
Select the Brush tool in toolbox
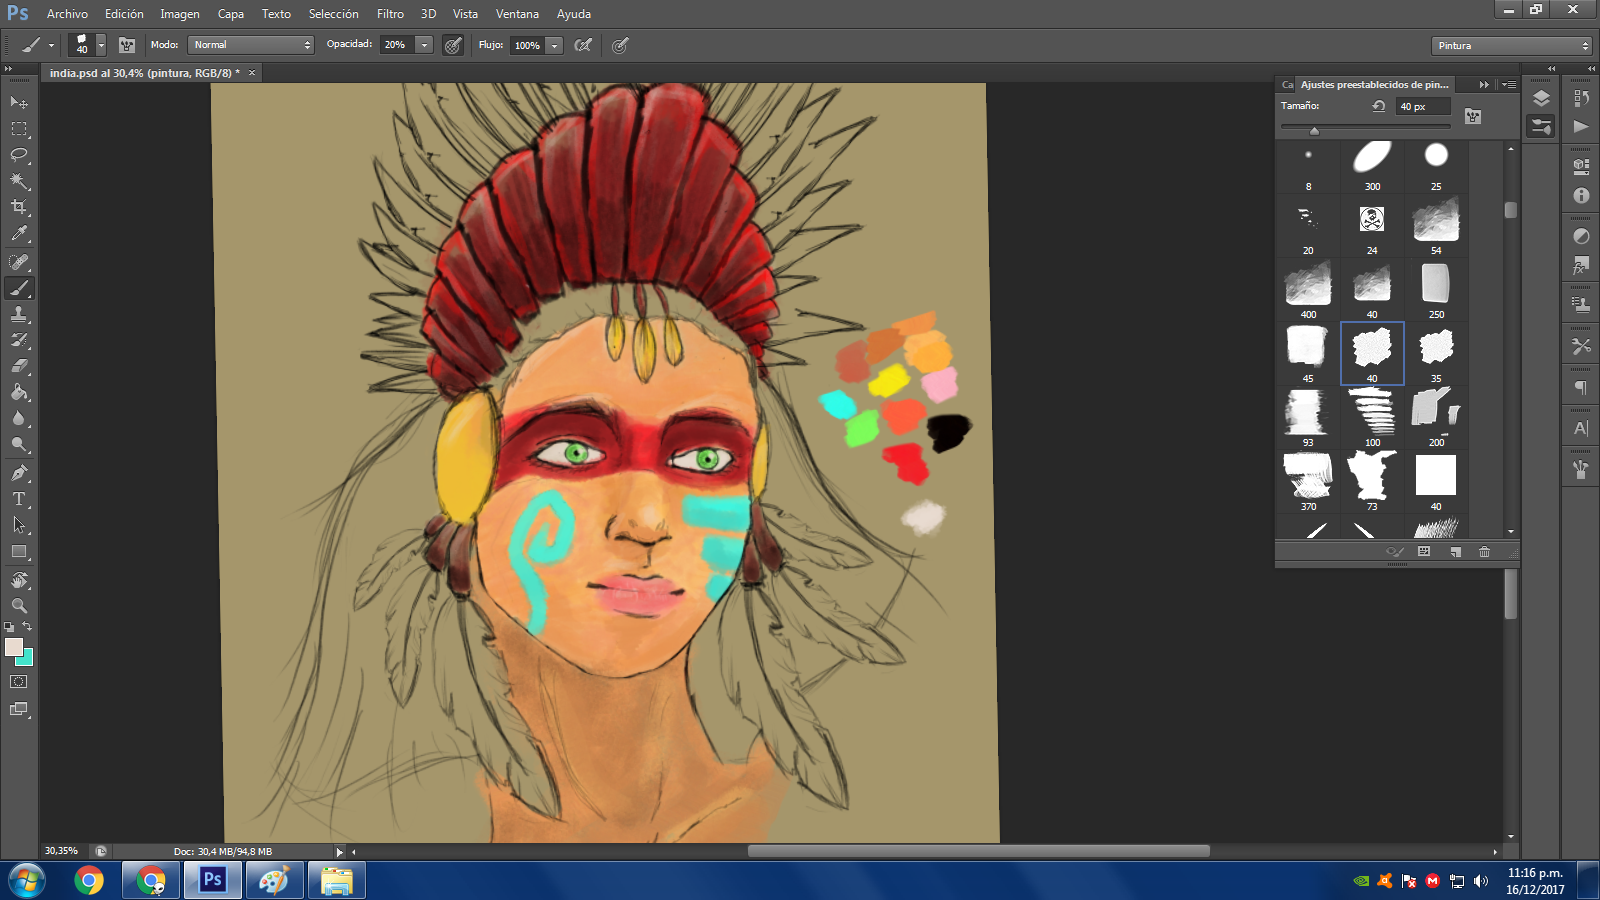pyautogui.click(x=19, y=288)
